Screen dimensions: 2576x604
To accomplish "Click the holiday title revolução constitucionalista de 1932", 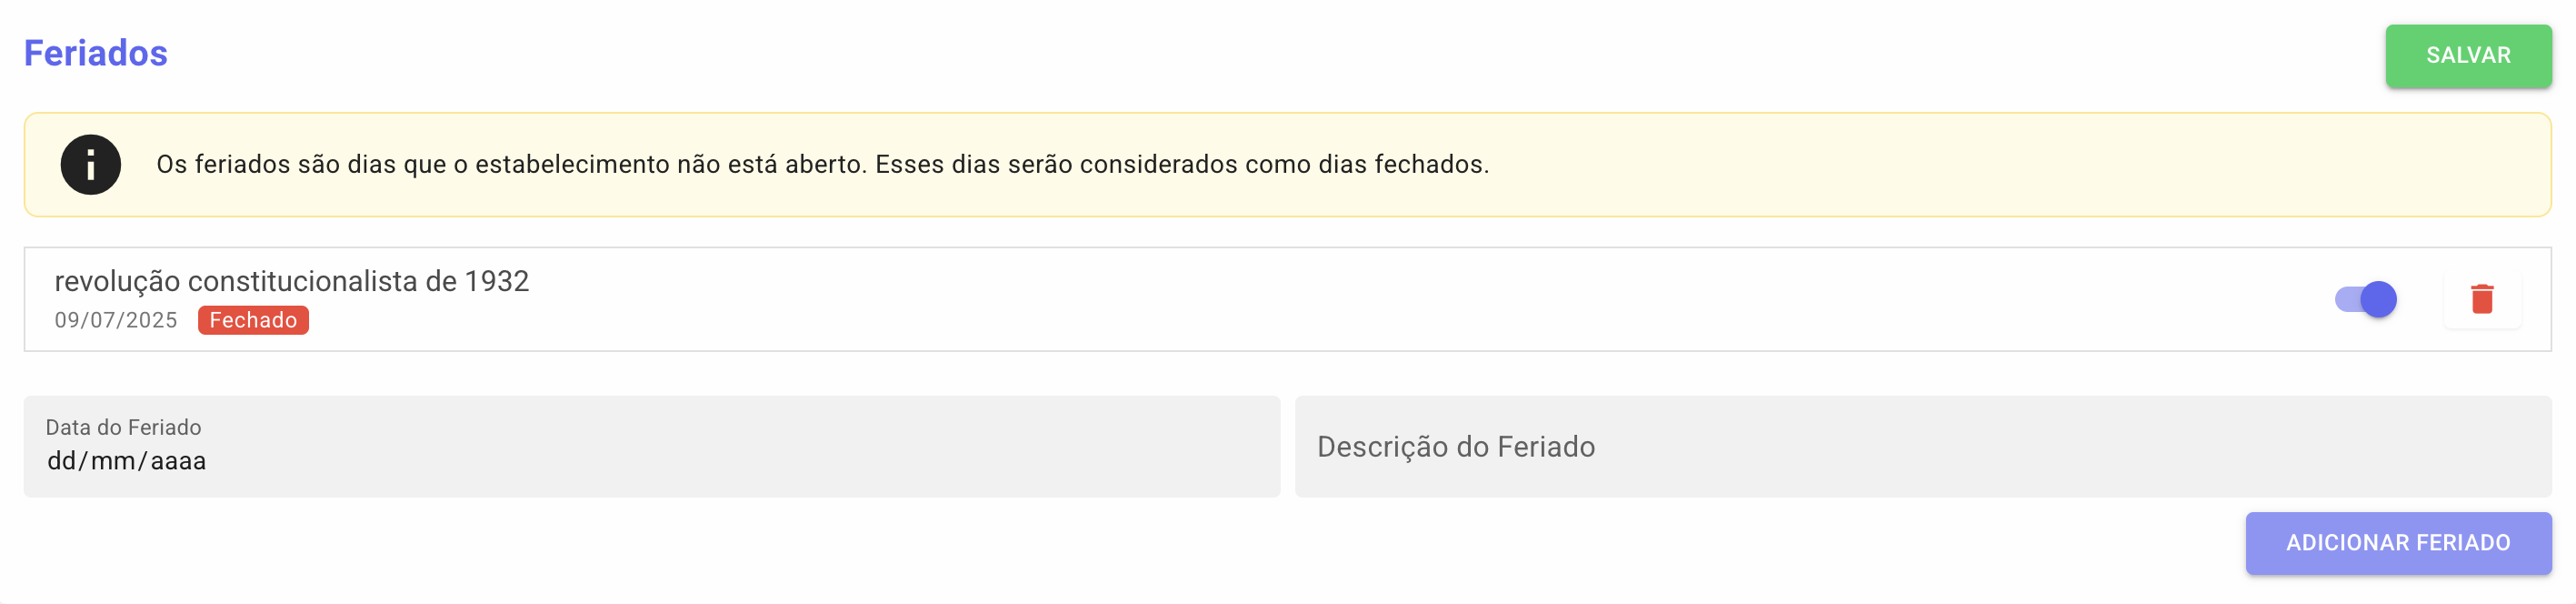I will click(x=291, y=281).
